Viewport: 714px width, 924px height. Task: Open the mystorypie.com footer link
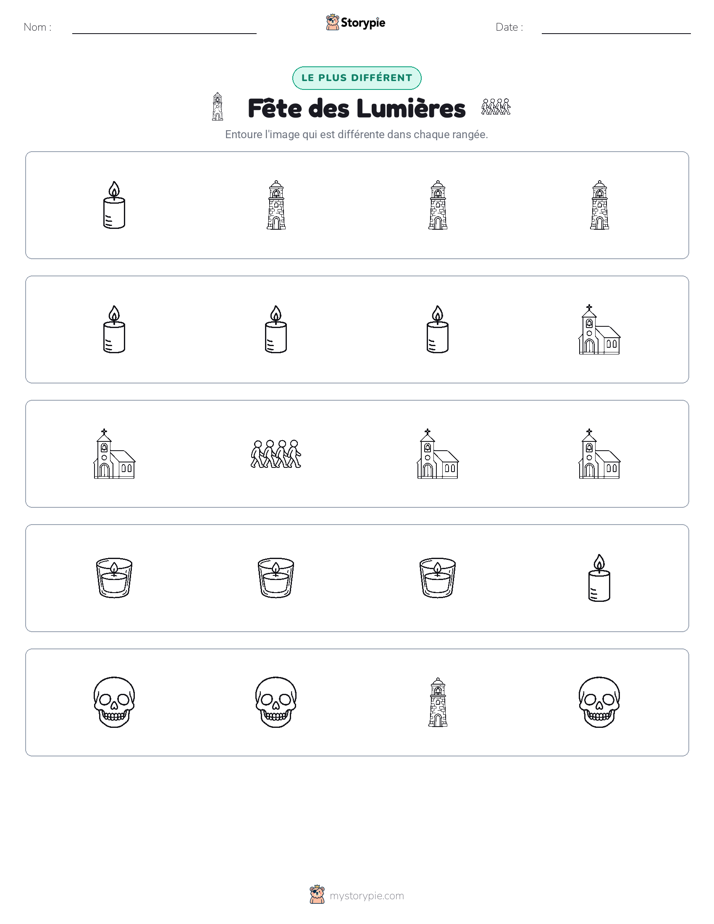tap(366, 895)
